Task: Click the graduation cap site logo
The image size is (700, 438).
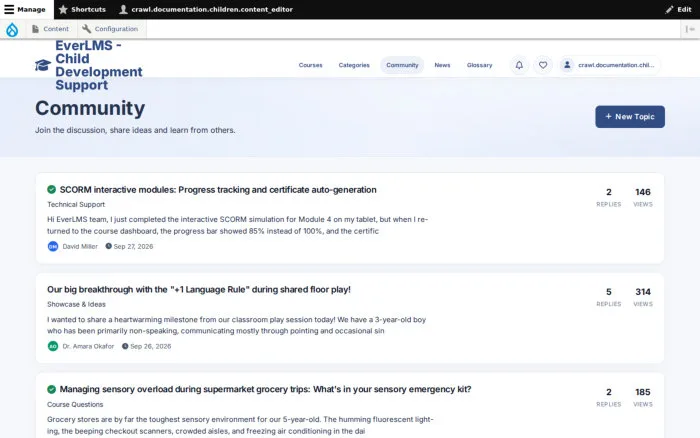Action: 43,65
